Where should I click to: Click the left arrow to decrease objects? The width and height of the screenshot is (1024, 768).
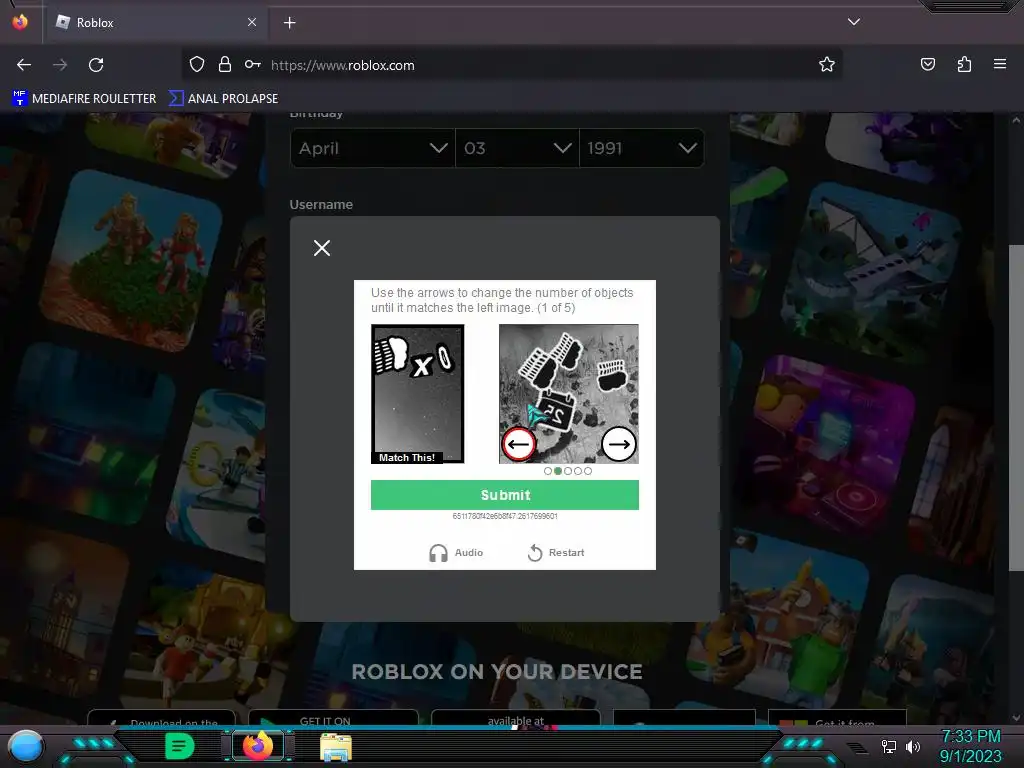519,444
